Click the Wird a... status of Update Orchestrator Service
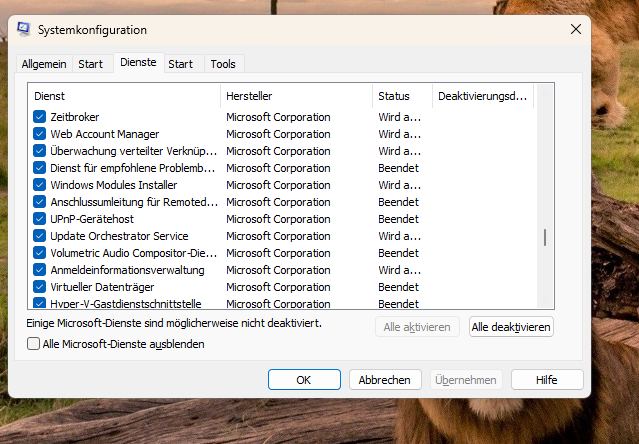Viewport: 639px width, 444px height. 399,236
